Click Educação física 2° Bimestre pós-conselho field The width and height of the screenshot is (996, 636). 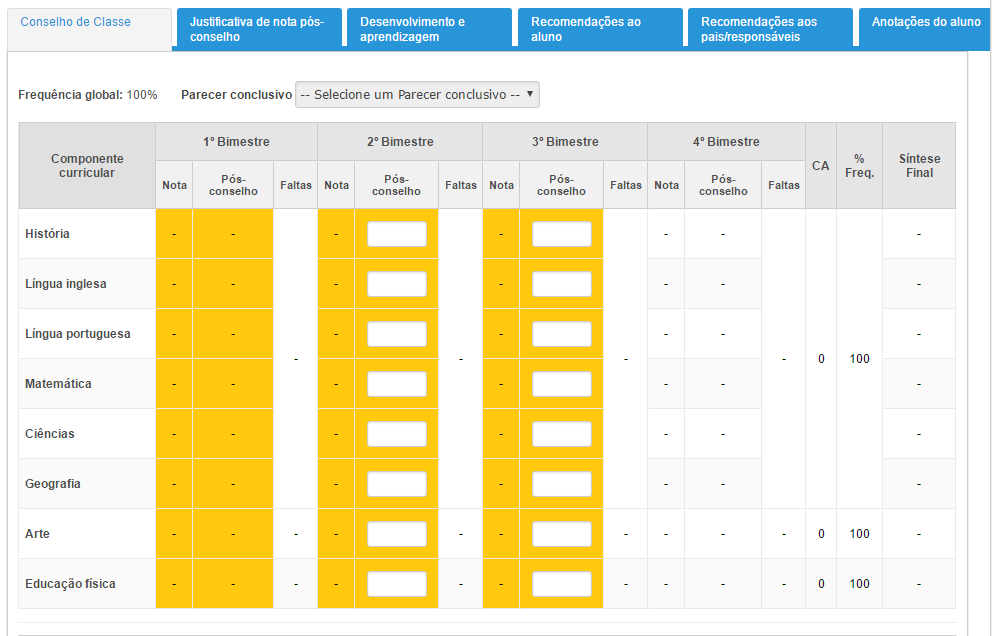pyautogui.click(x=396, y=584)
